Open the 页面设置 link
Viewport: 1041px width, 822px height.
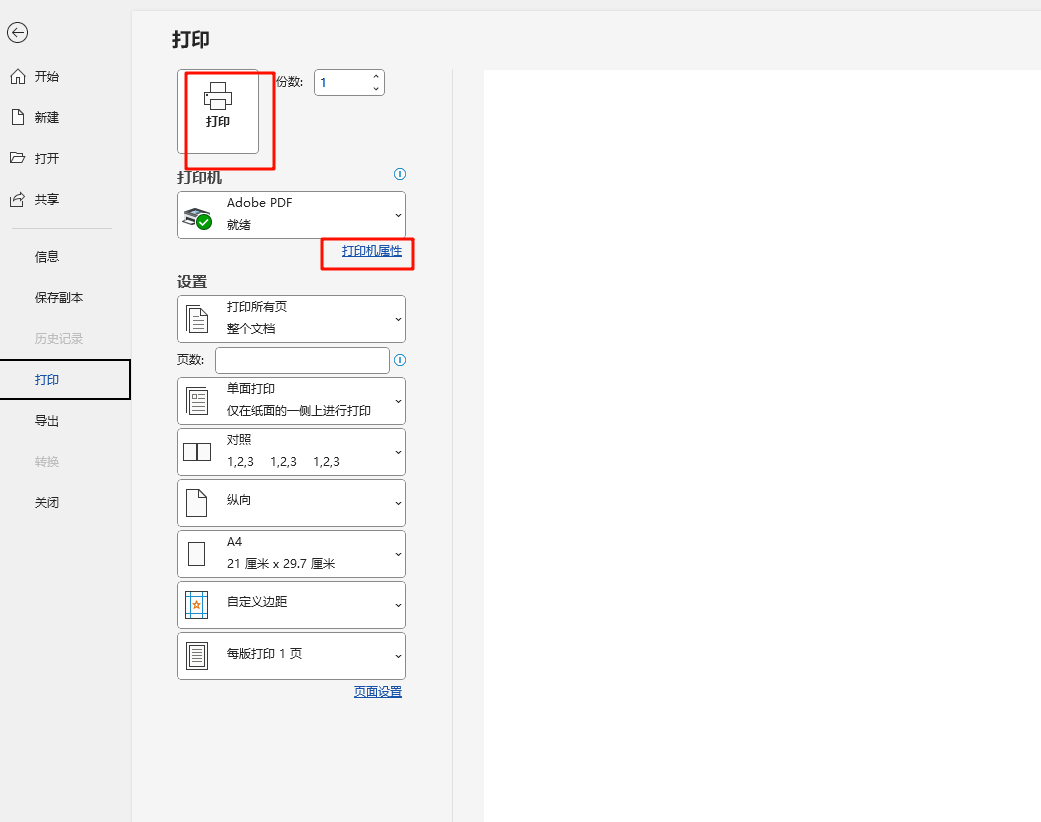378,692
